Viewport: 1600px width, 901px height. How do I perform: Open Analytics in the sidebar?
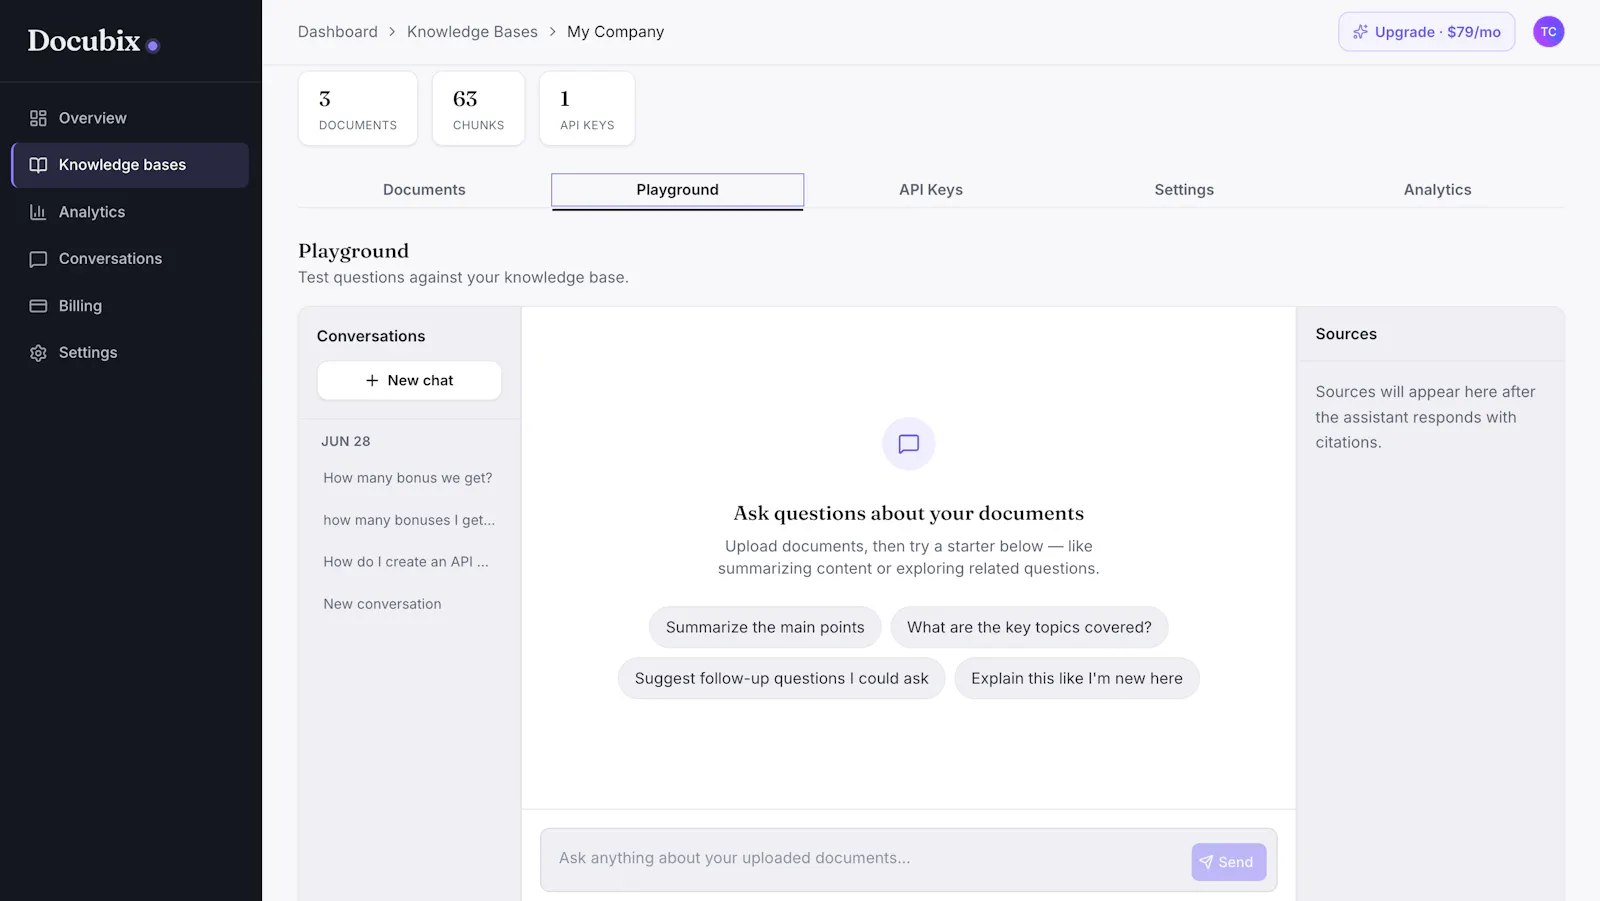pyautogui.click(x=130, y=212)
